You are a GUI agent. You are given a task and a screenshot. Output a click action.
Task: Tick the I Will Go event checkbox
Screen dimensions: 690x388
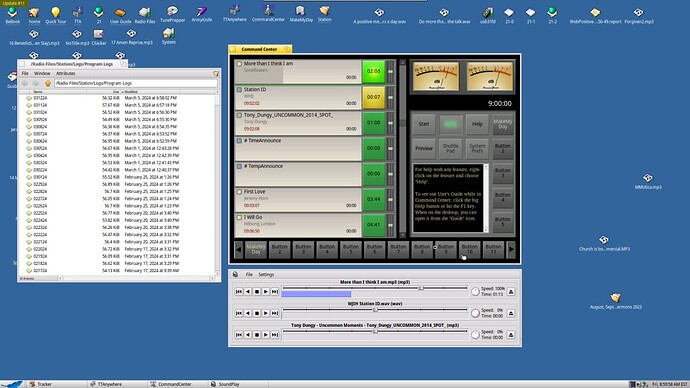coord(239,217)
